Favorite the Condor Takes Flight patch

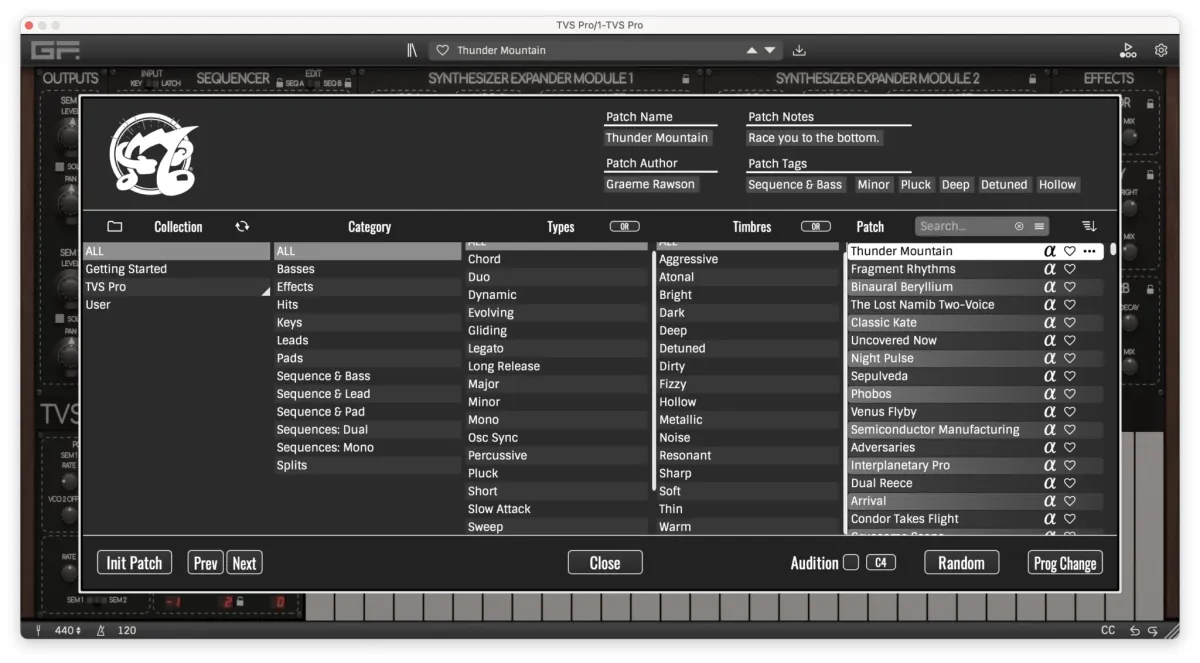click(x=1069, y=519)
